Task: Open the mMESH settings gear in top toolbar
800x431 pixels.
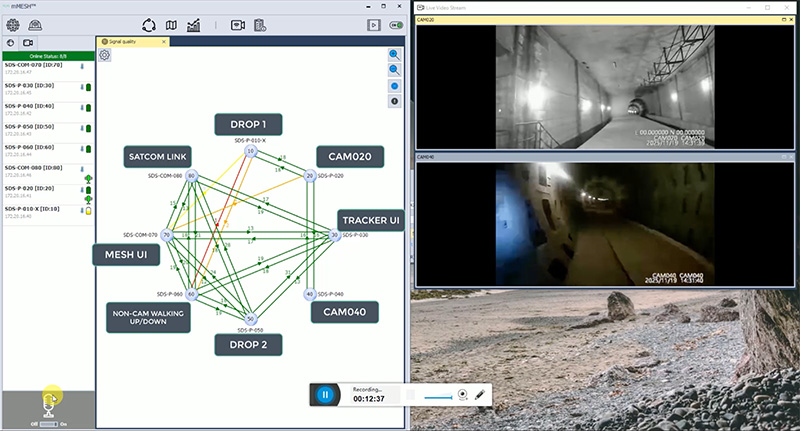Action: pos(14,25)
